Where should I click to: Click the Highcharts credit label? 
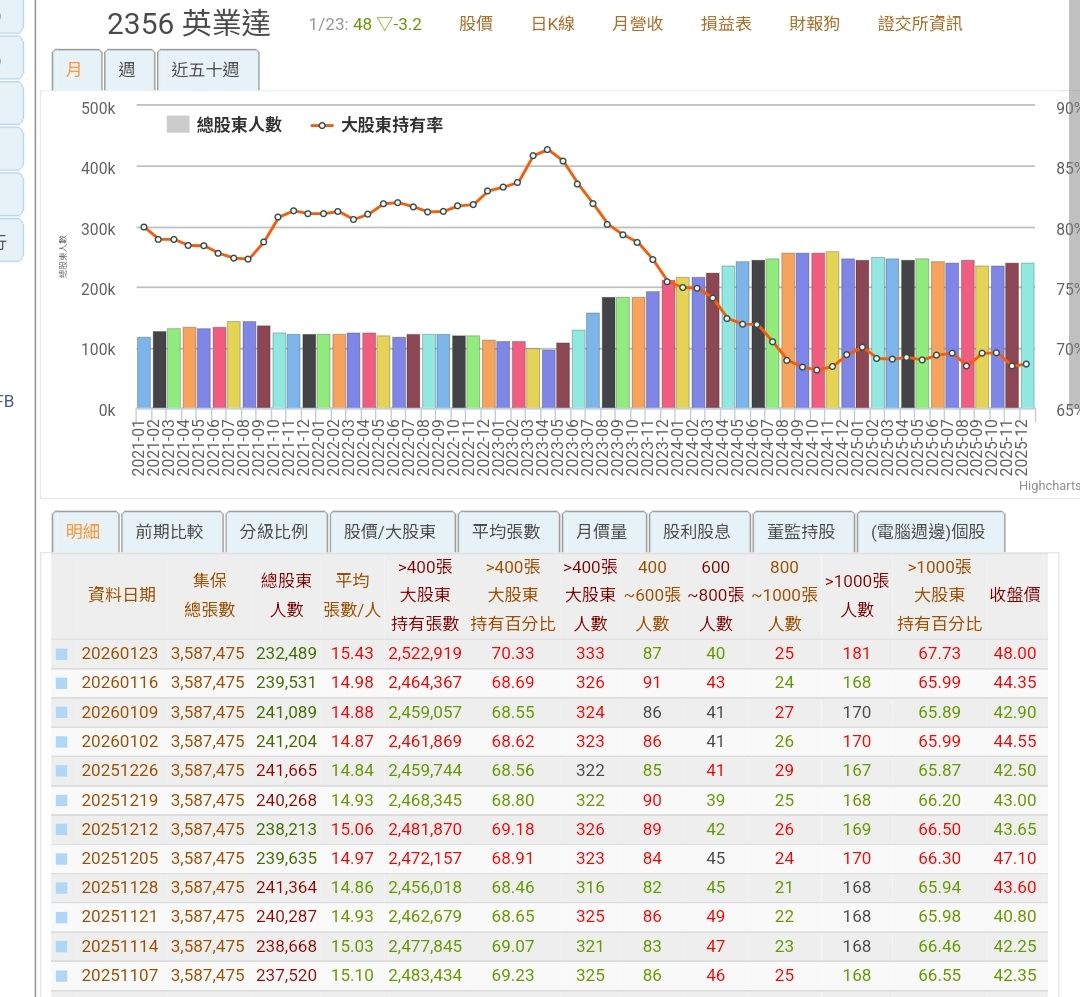[1046, 488]
